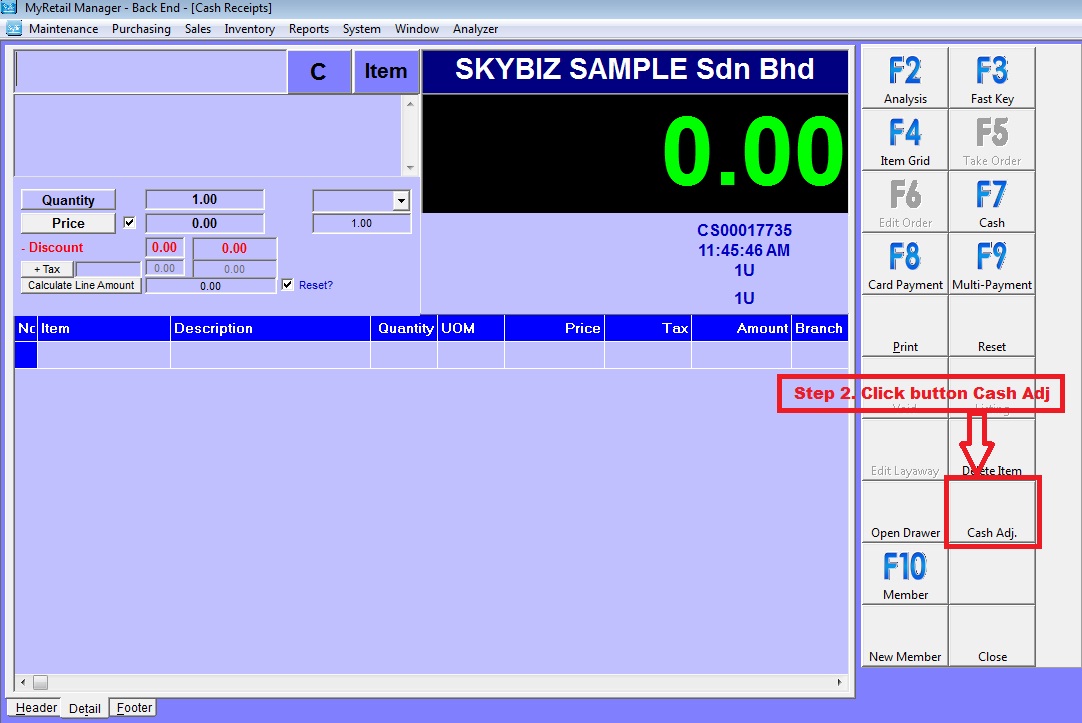Switch to the Footer tab
The height and width of the screenshot is (723, 1082).
click(x=132, y=707)
